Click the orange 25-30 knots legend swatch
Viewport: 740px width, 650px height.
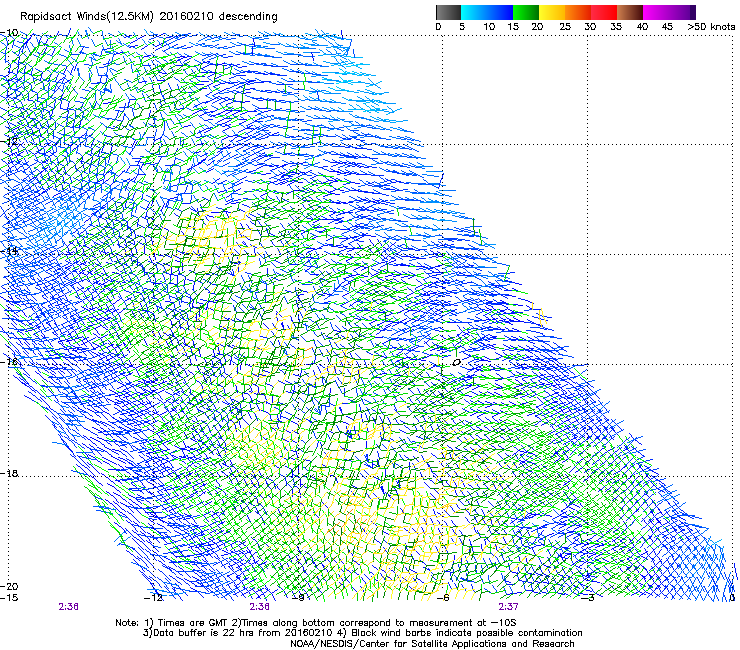[578, 12]
